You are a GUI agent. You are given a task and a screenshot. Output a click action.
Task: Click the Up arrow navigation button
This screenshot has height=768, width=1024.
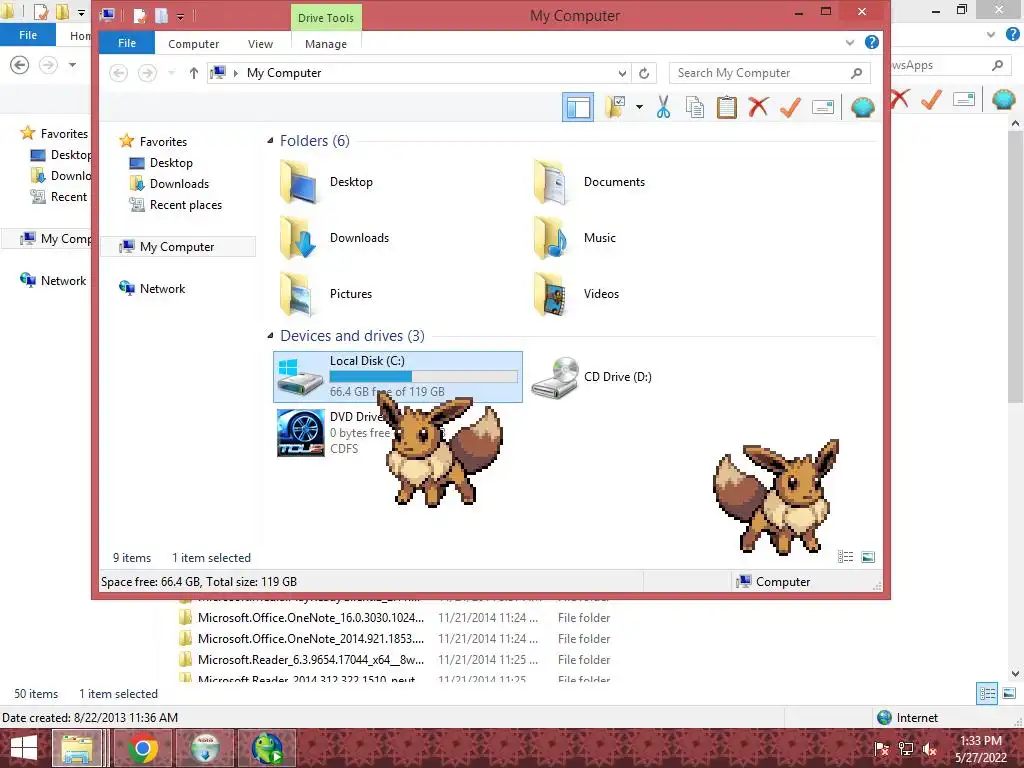[193, 73]
